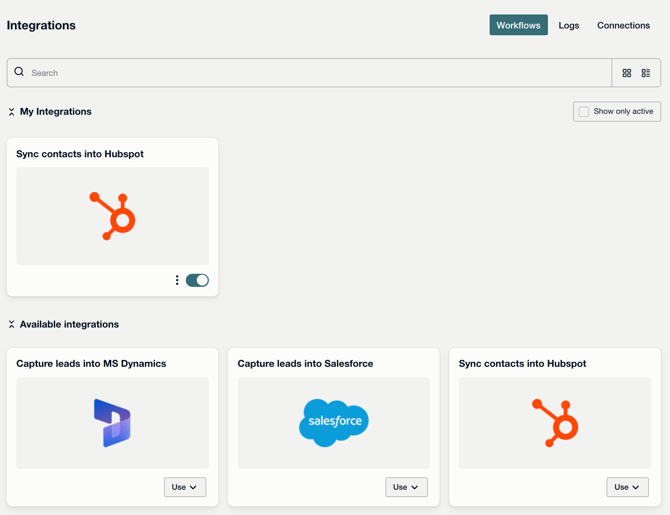This screenshot has height=515, width=670.
Task: Disable the Sync contacts into Hubspot toggle
Action: click(197, 280)
